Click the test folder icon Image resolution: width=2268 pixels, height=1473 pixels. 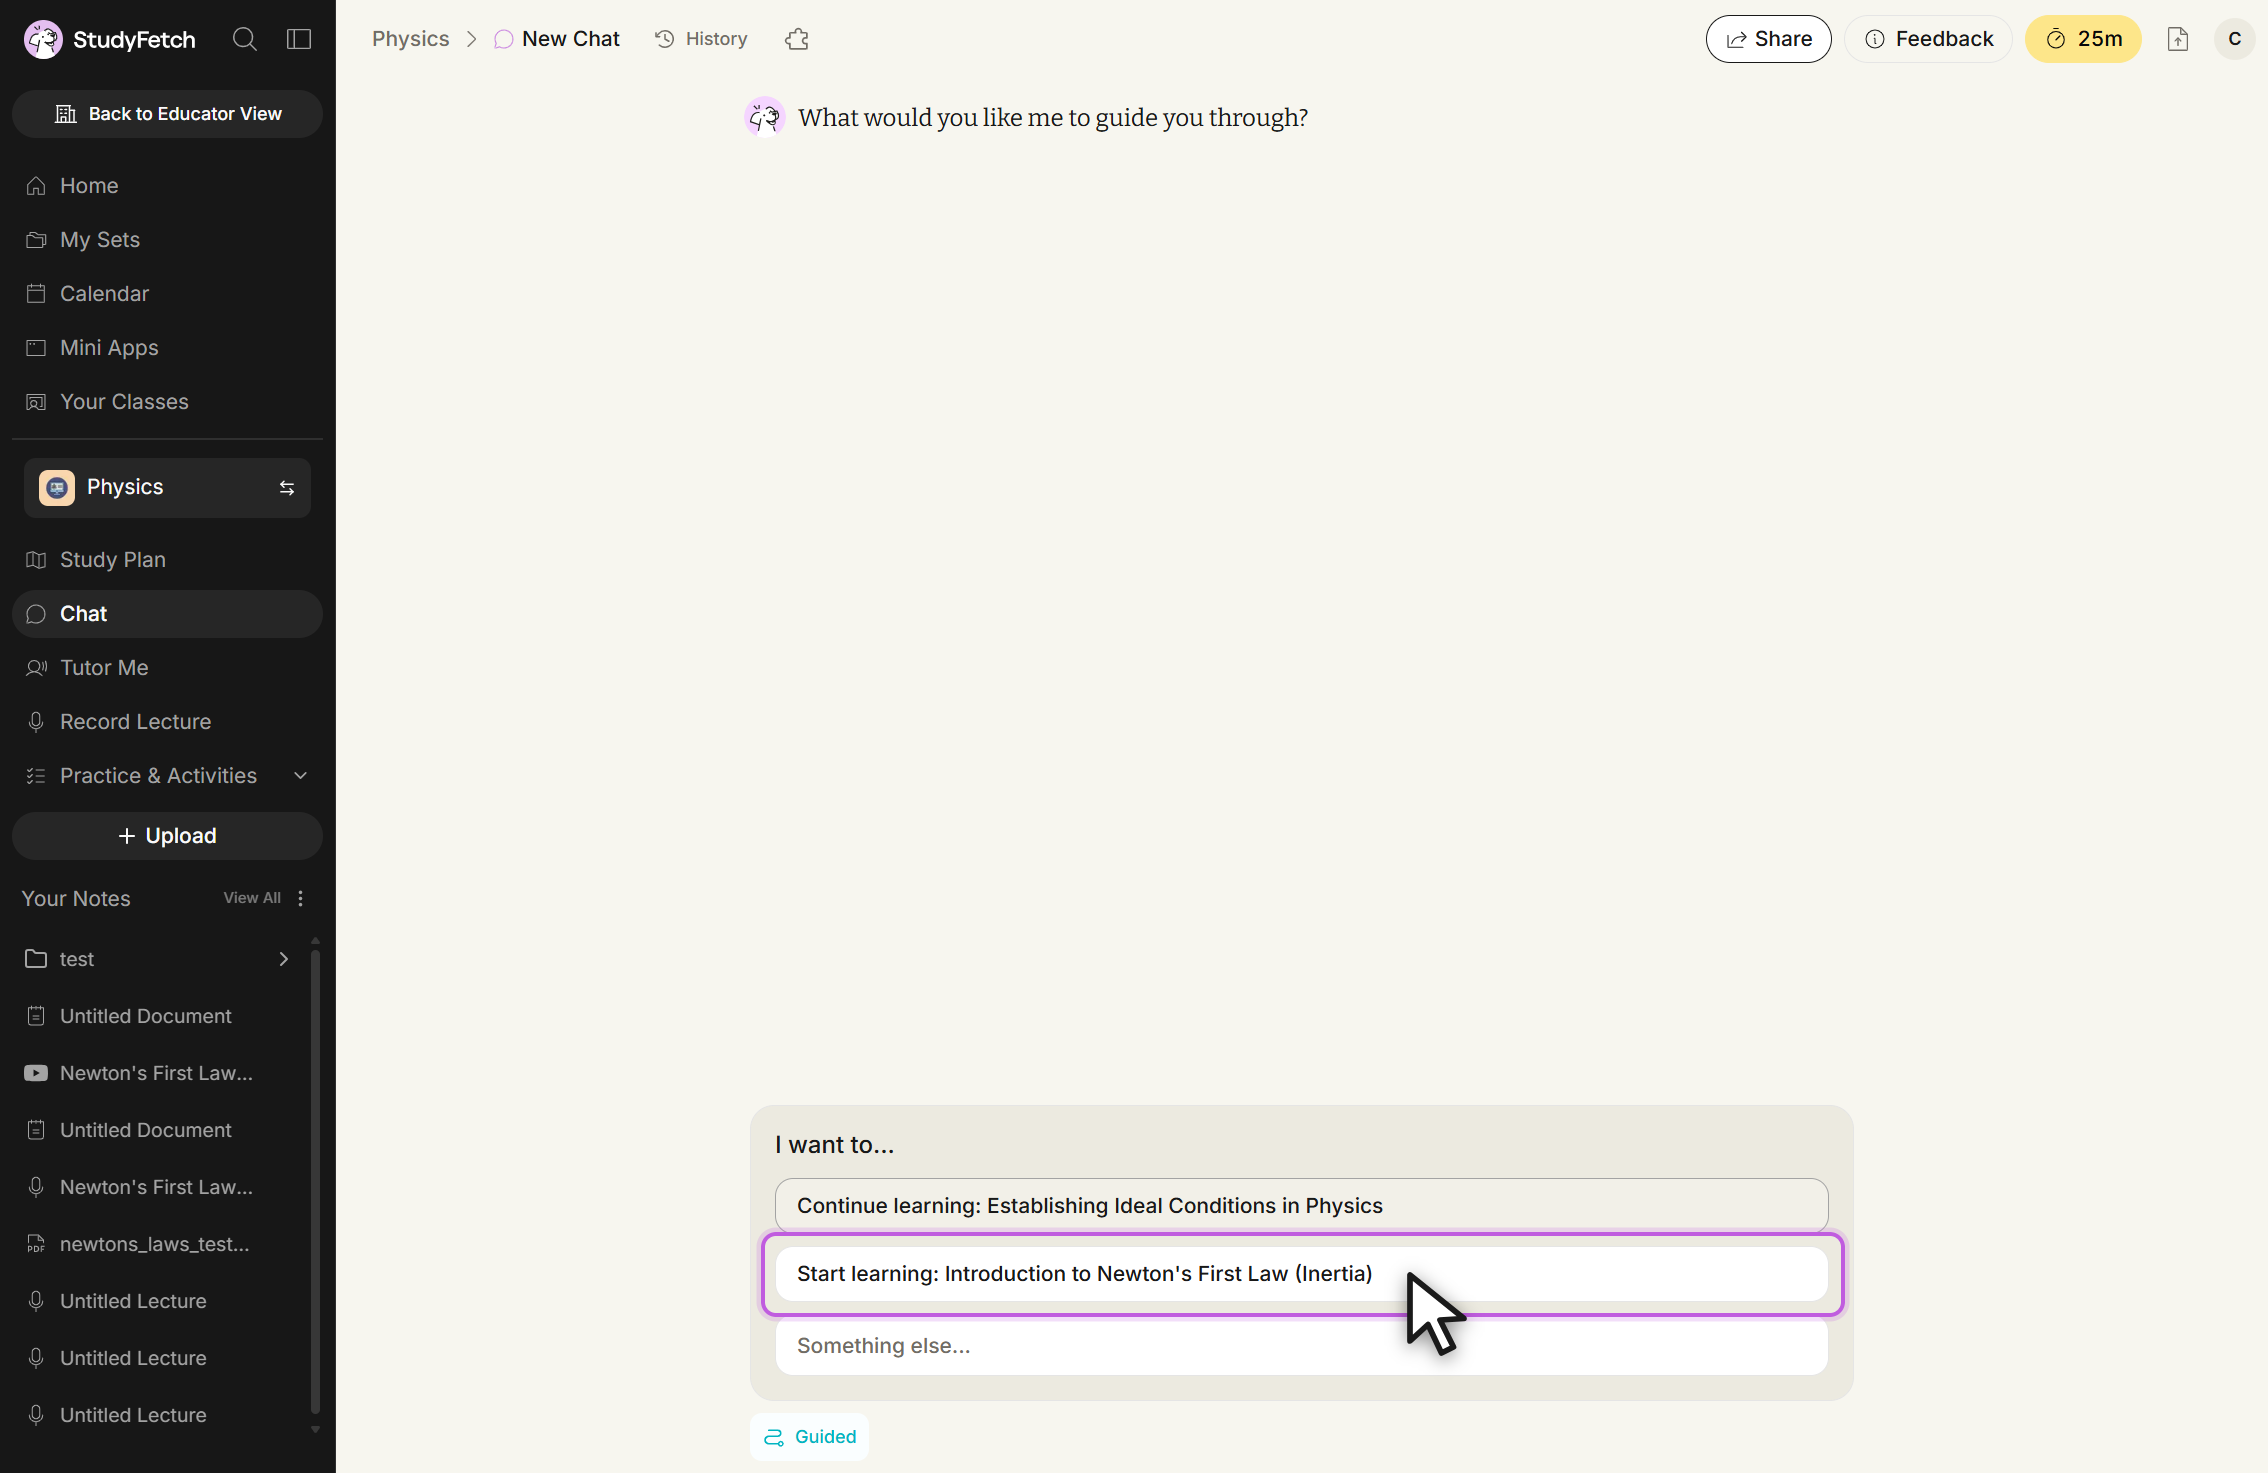point(36,959)
